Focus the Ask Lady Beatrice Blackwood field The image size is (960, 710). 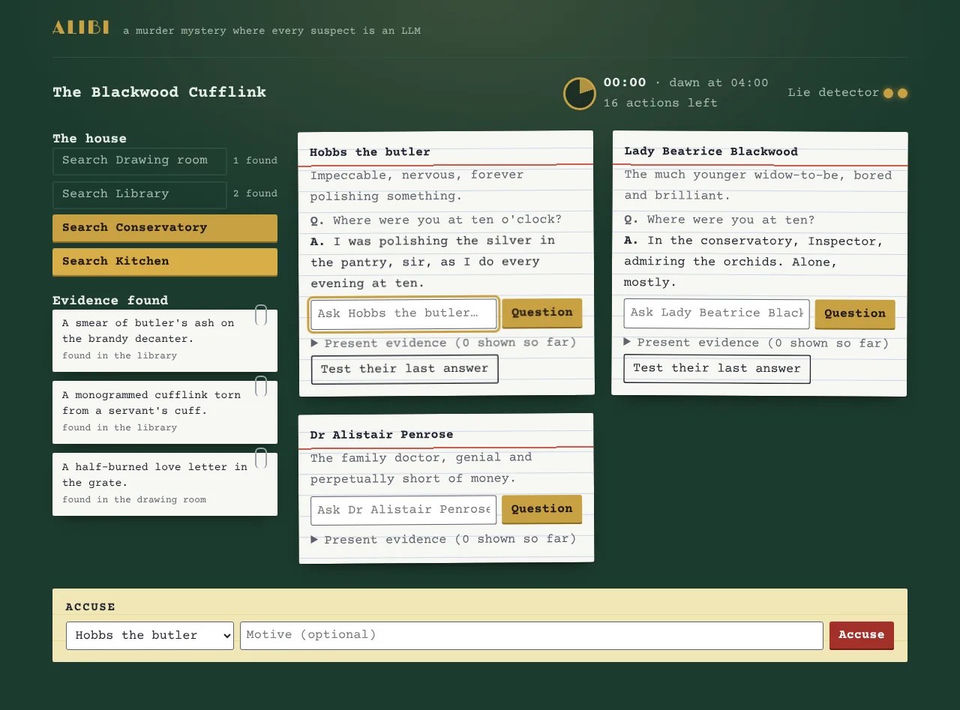(x=717, y=313)
